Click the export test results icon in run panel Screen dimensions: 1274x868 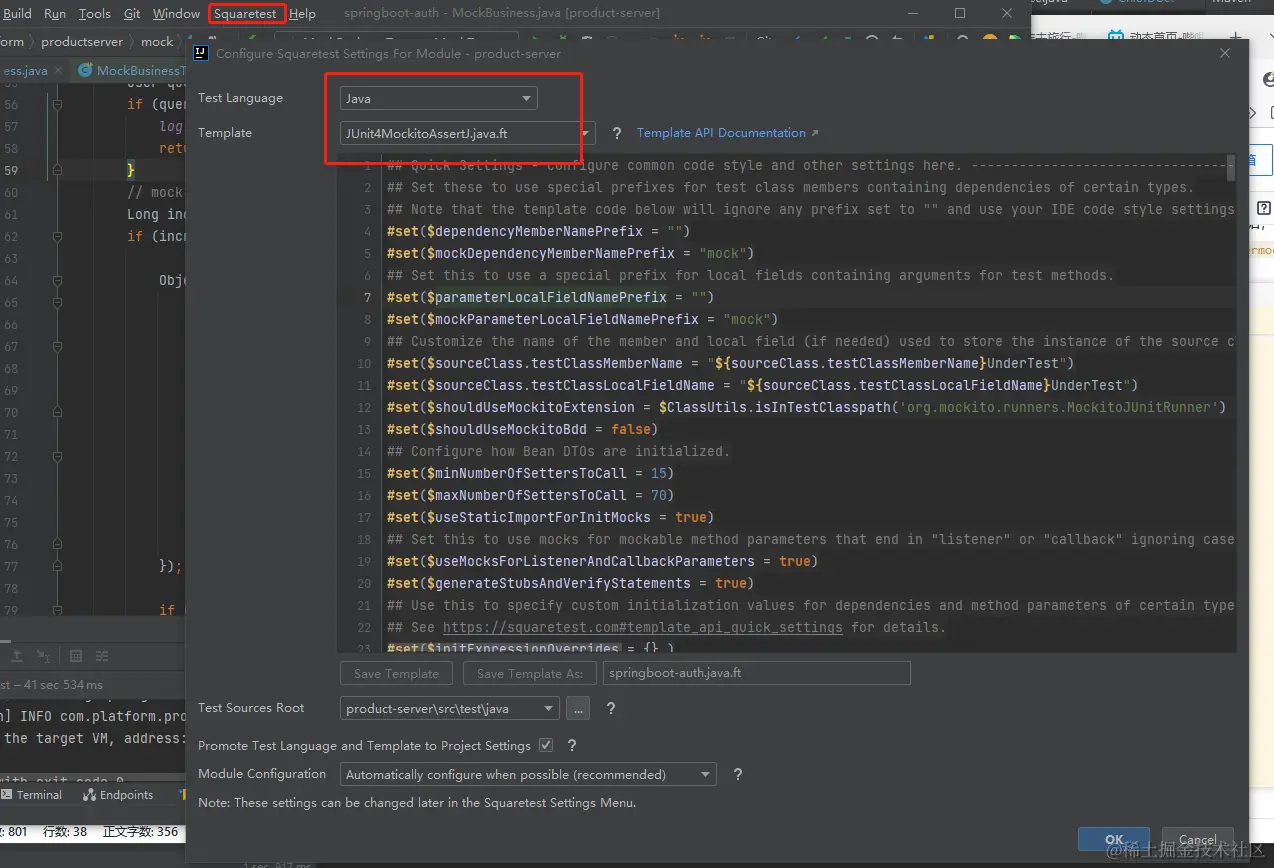18,656
